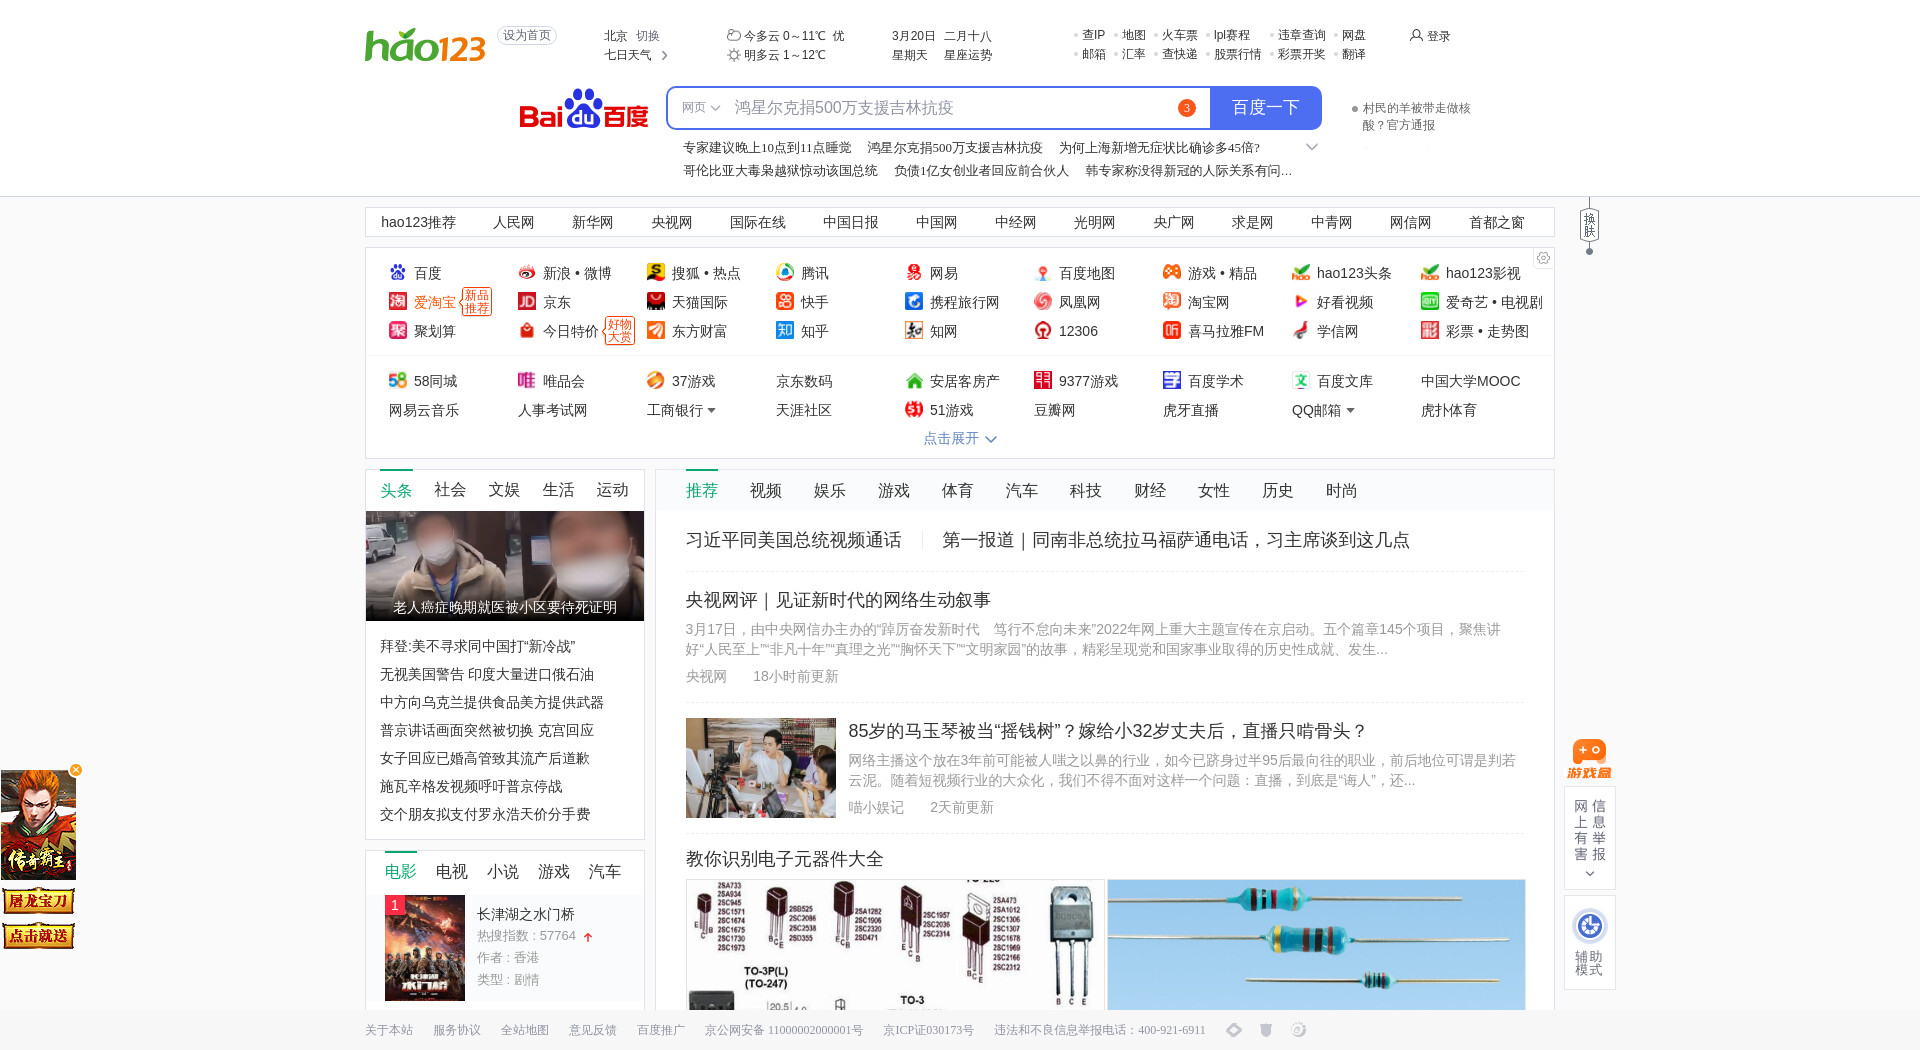The width and height of the screenshot is (1920, 1050).
Task: Open article 教你识别电子元器件大全
Action: pyautogui.click(x=785, y=859)
